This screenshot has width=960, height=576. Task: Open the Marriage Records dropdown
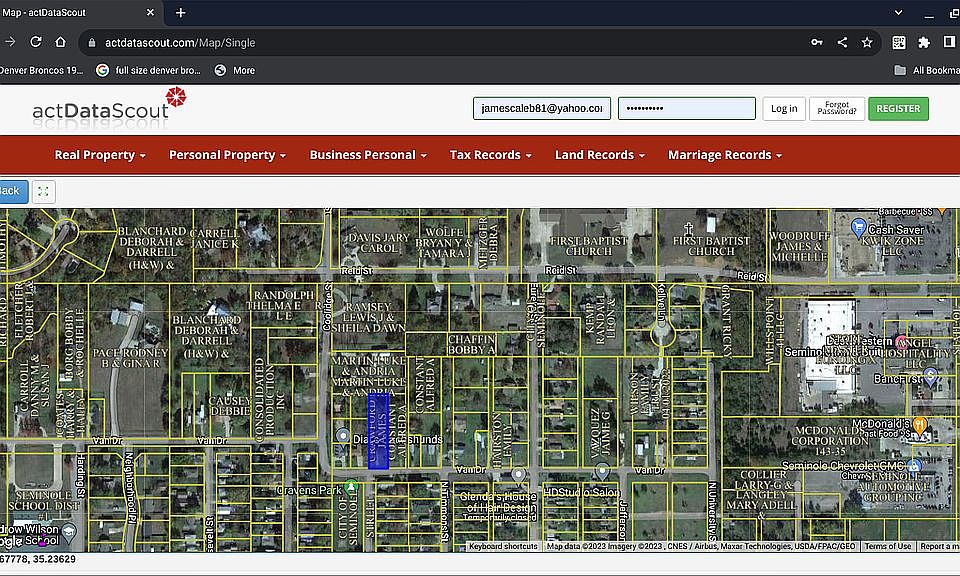point(725,155)
